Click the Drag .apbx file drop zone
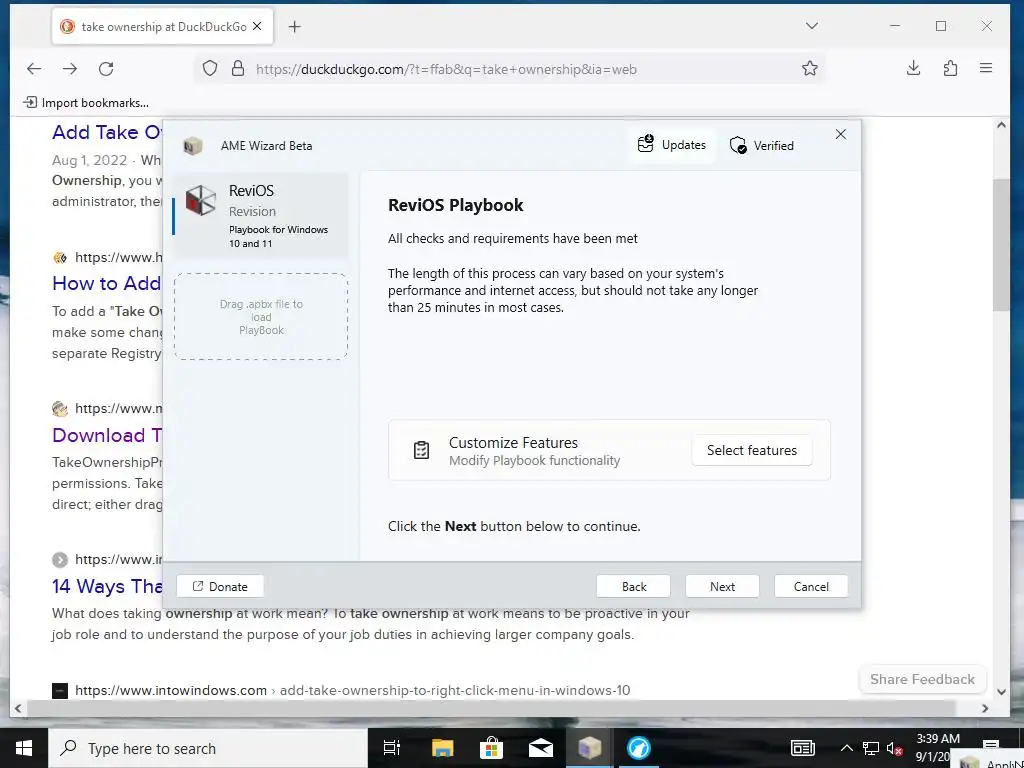 [261, 317]
